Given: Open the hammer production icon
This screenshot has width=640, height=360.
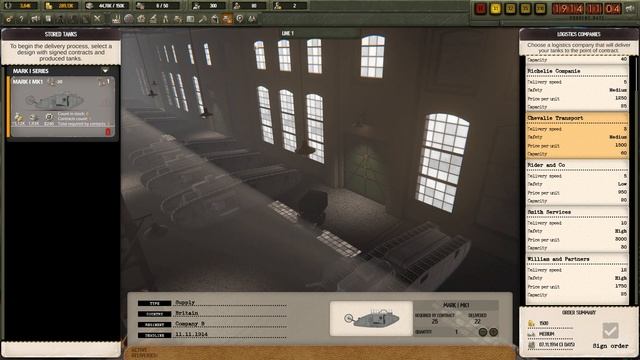Looking at the screenshot, I should (x=202, y=19).
